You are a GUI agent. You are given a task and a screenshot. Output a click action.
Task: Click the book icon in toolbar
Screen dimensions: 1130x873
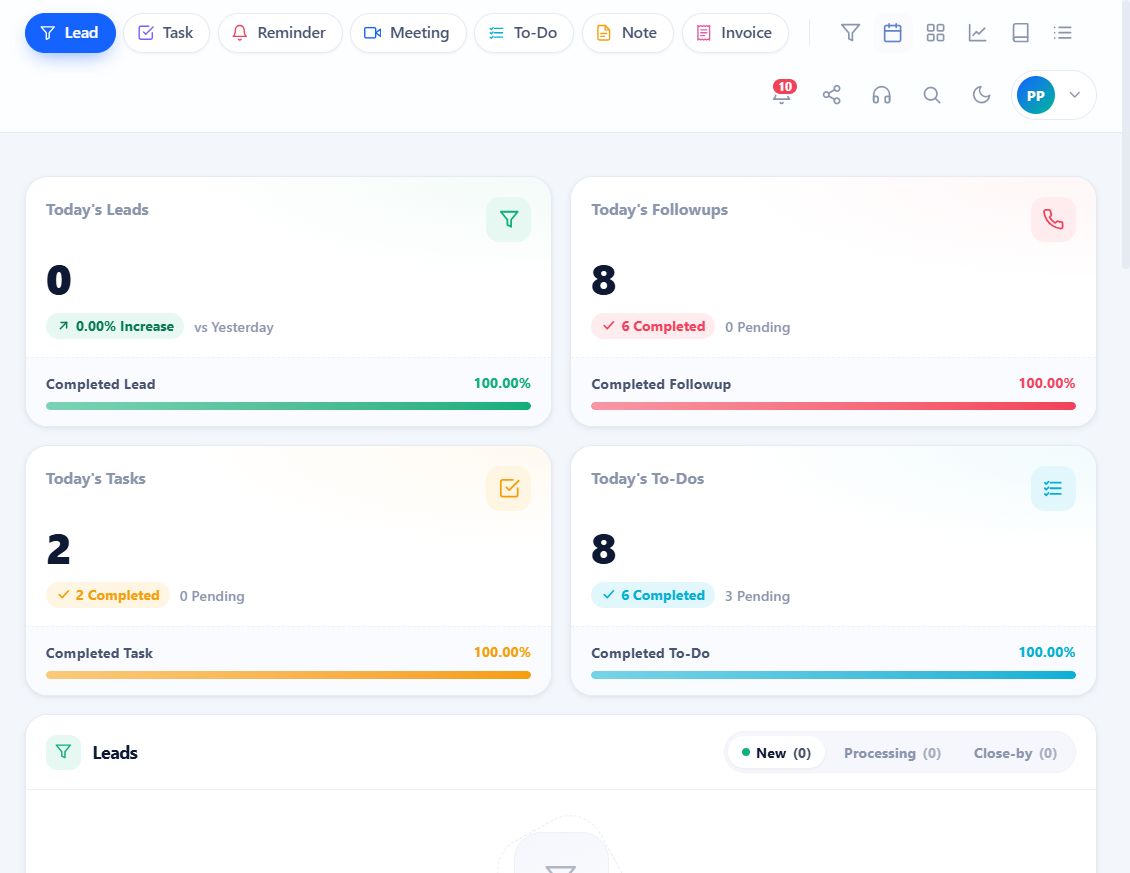click(1020, 32)
